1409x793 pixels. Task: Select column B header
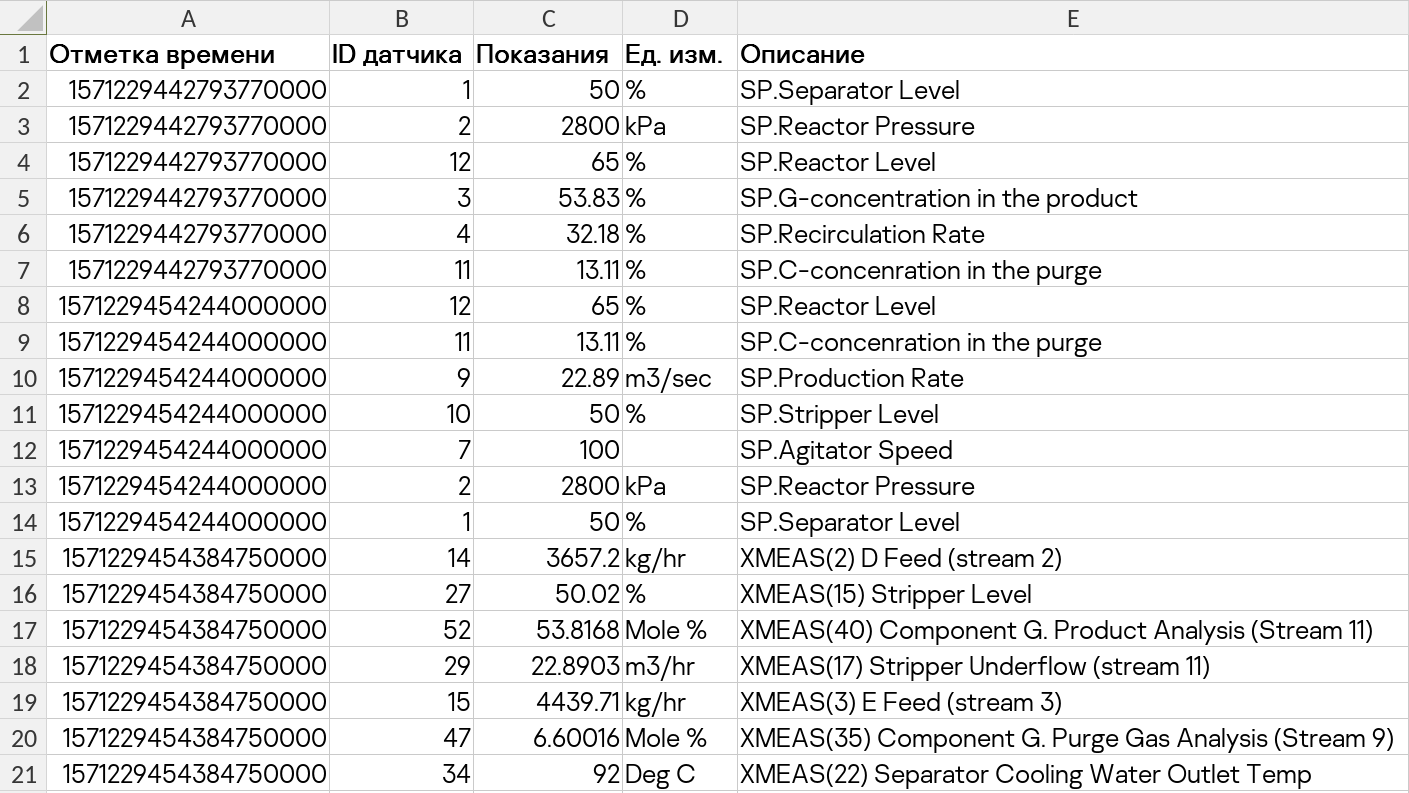click(401, 18)
